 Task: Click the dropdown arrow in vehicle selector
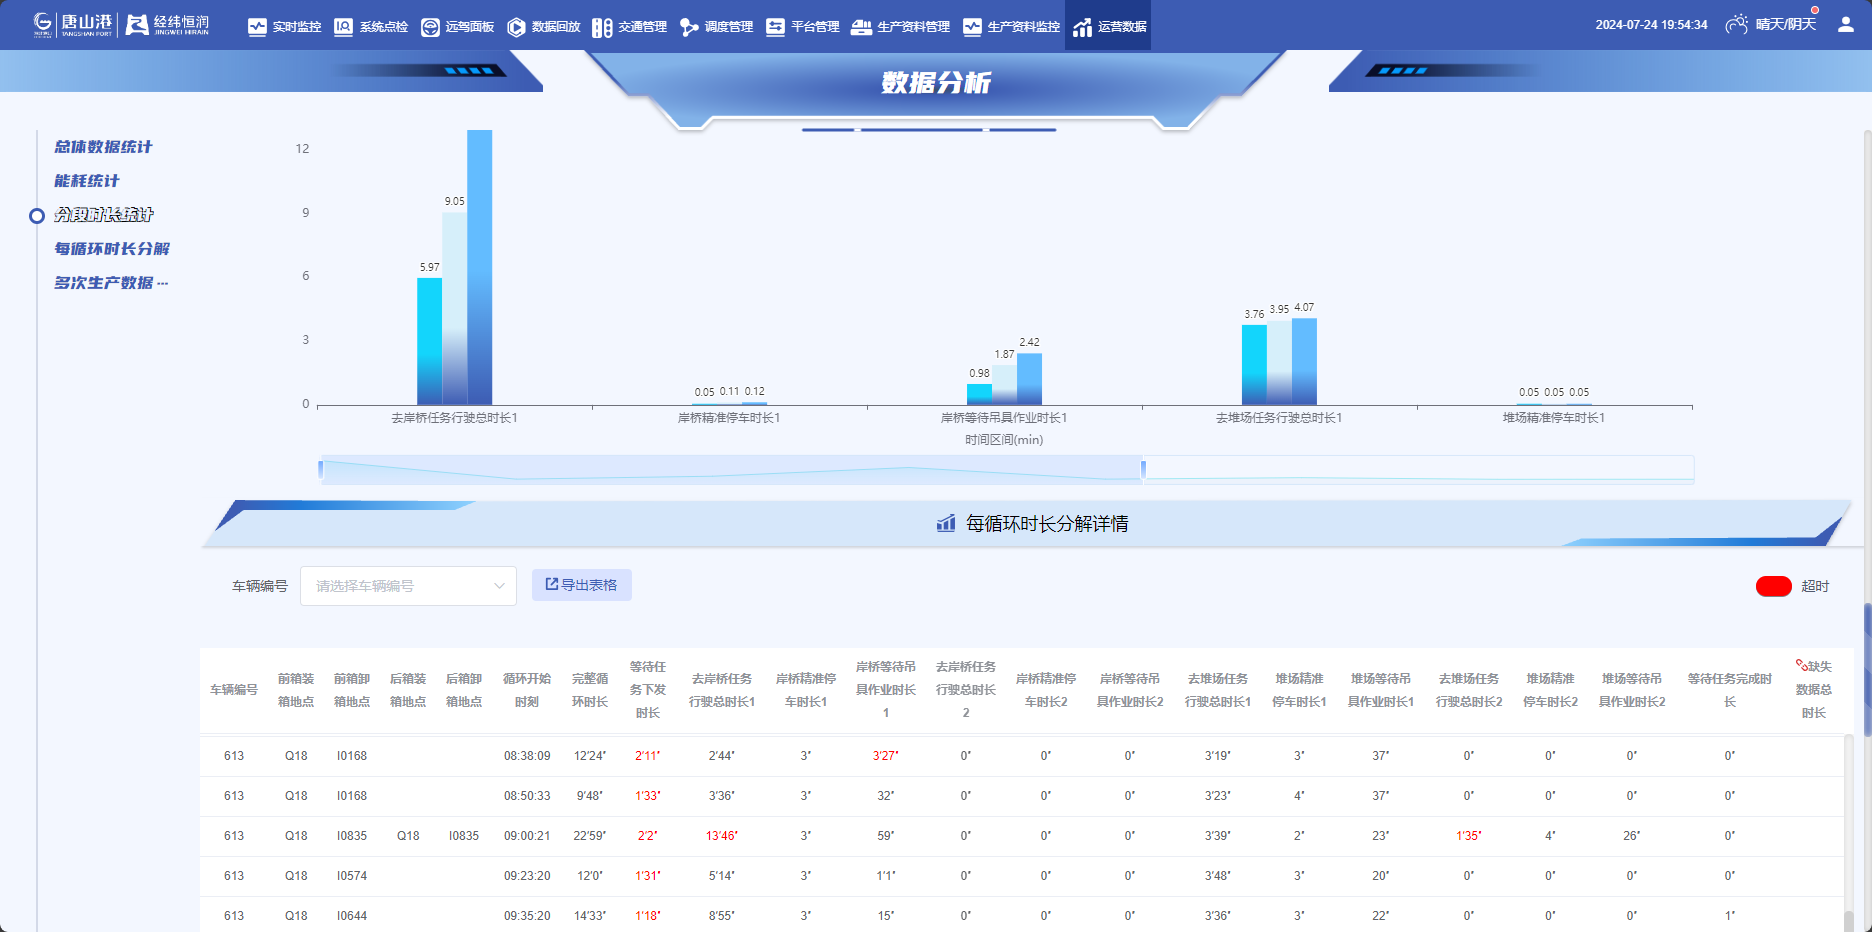(499, 586)
